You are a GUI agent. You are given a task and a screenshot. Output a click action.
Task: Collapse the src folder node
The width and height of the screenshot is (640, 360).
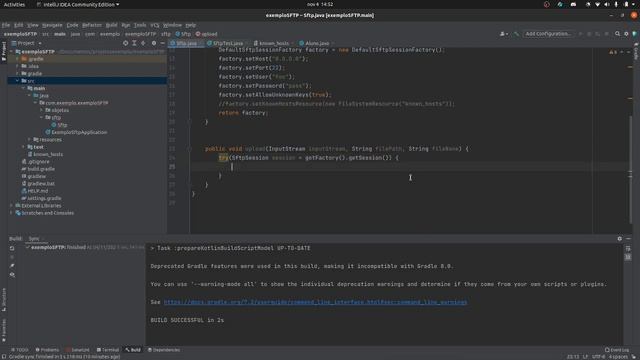click(17, 81)
